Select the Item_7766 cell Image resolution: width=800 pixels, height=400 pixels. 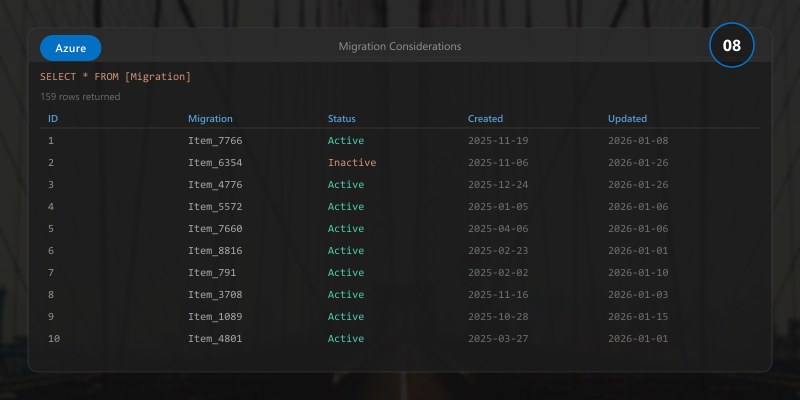pos(215,140)
